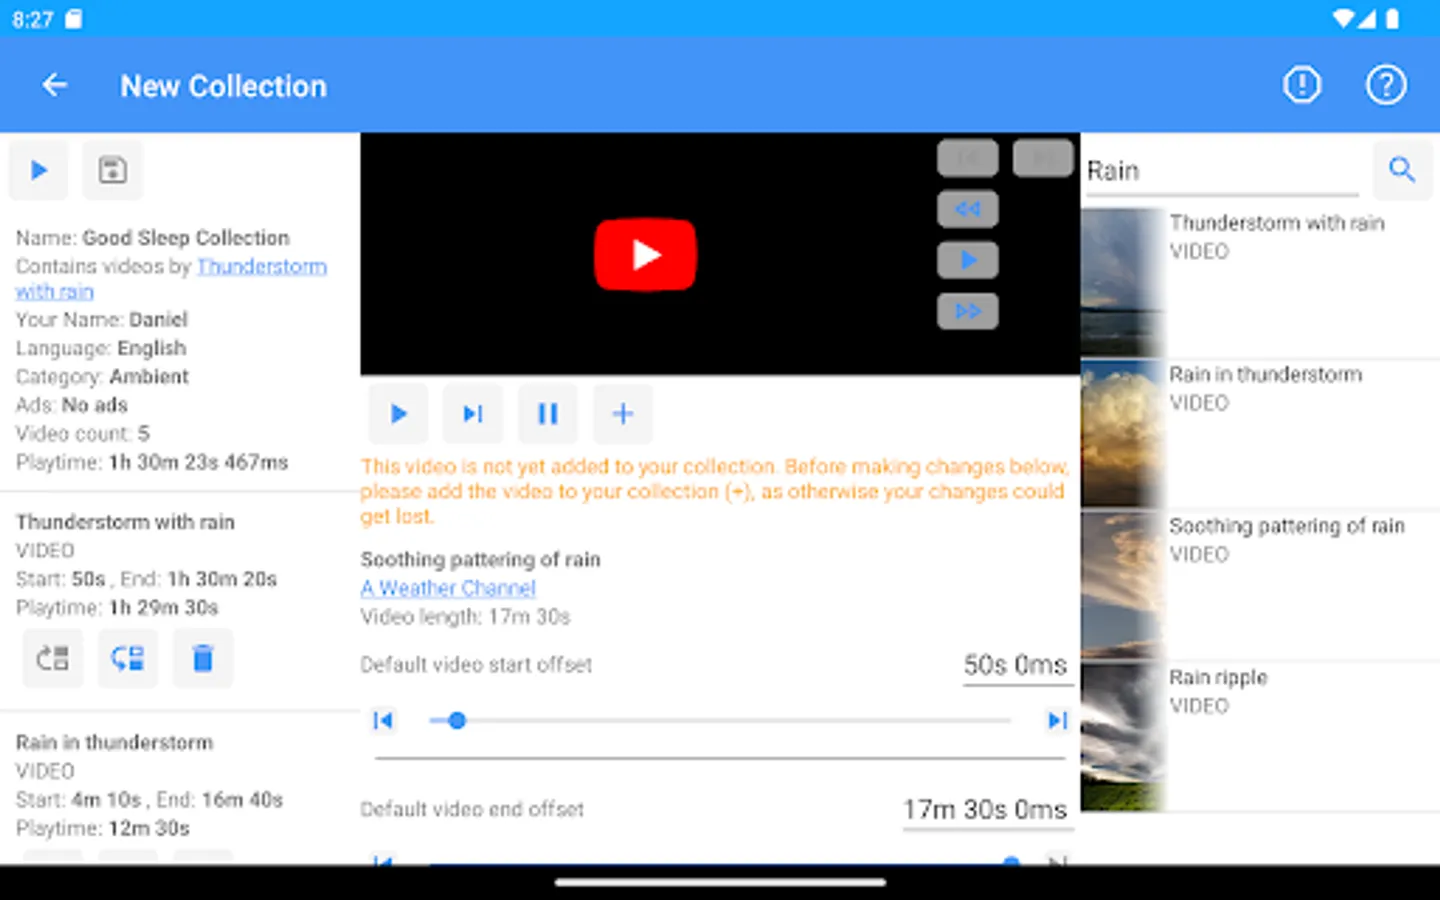The image size is (1440, 900).
Task: Delete the Thunderstorm with rain entry using the trash icon
Action: [203, 658]
